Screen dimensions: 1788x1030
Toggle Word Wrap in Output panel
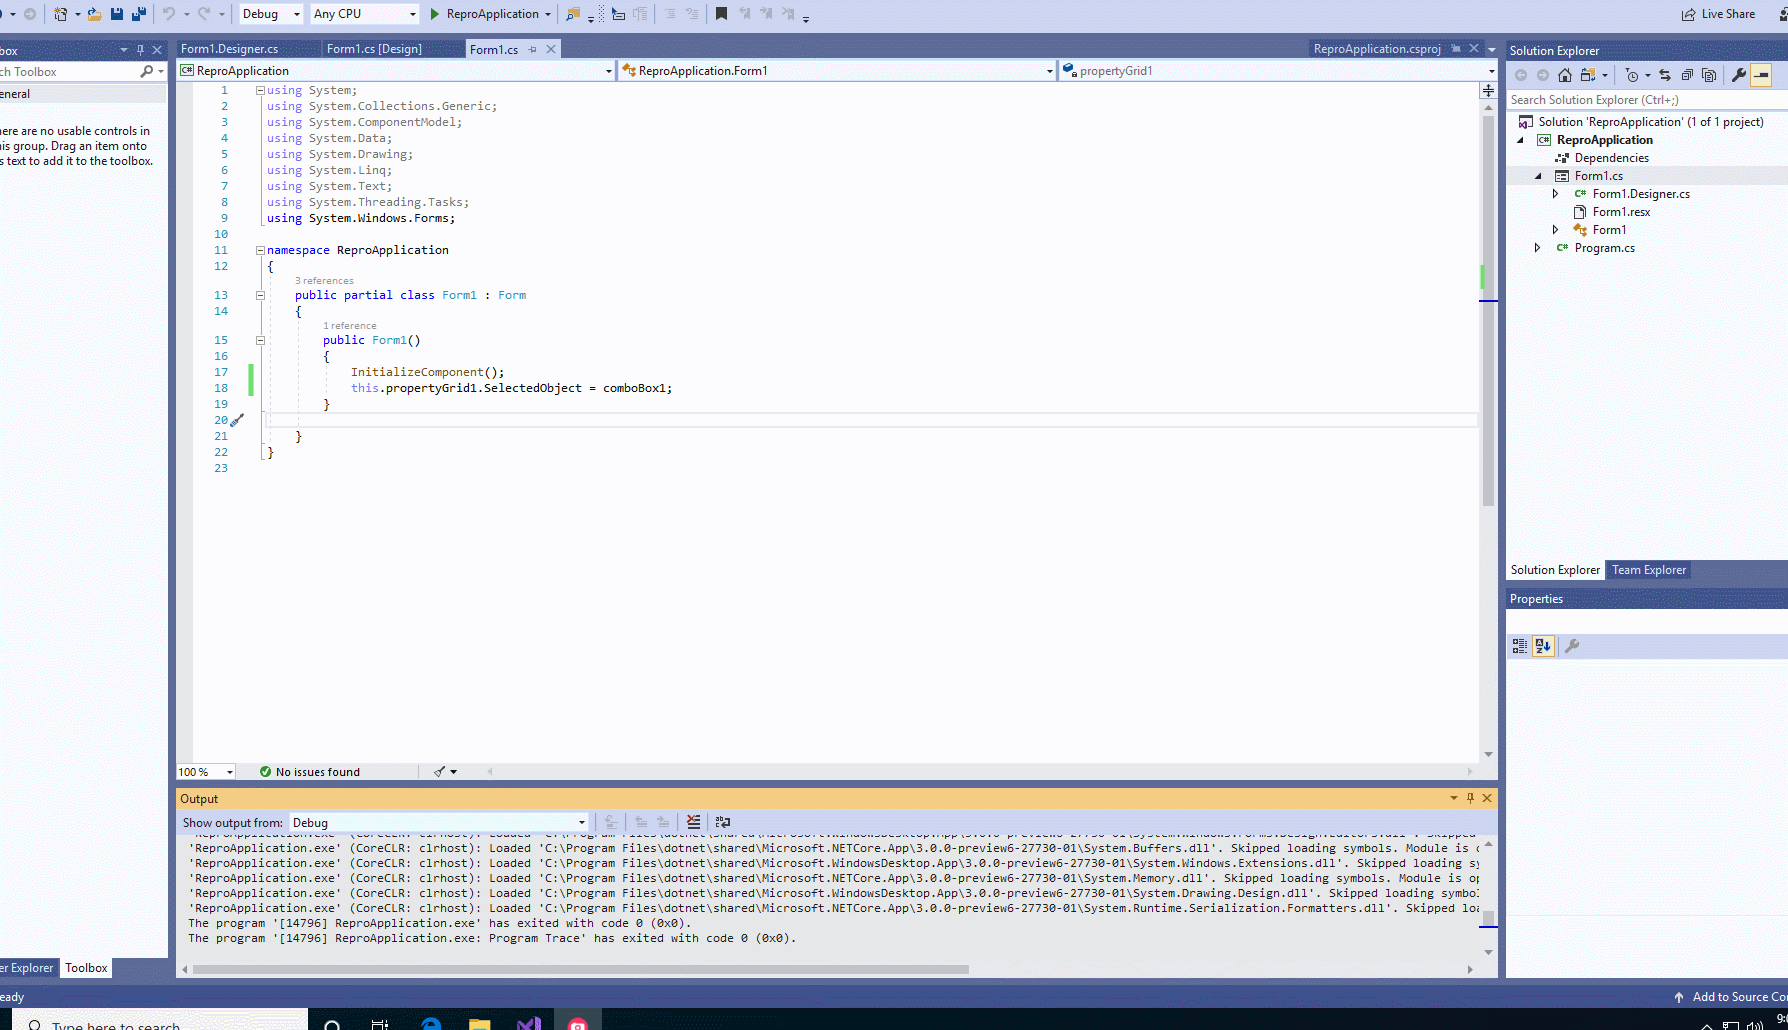[723, 822]
